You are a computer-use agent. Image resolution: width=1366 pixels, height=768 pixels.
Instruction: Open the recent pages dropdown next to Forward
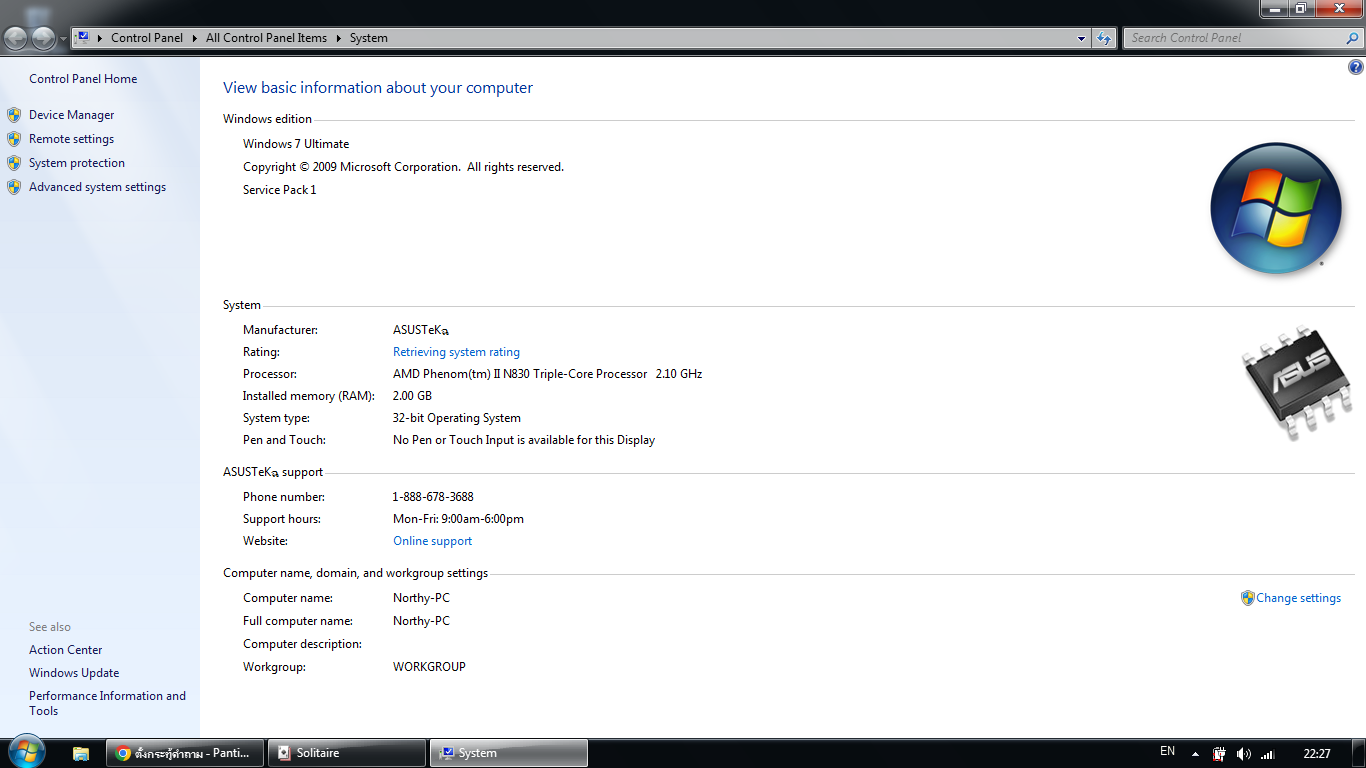point(64,39)
